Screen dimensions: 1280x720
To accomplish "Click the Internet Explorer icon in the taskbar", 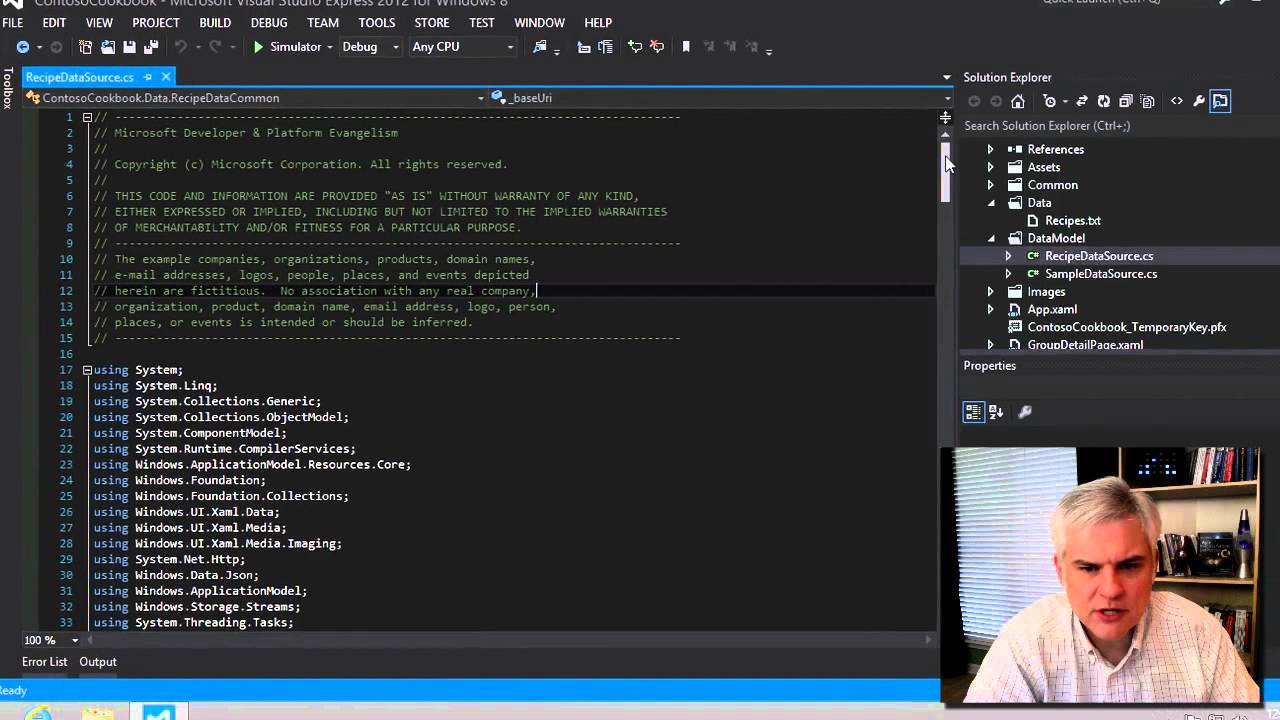I will (38, 712).
